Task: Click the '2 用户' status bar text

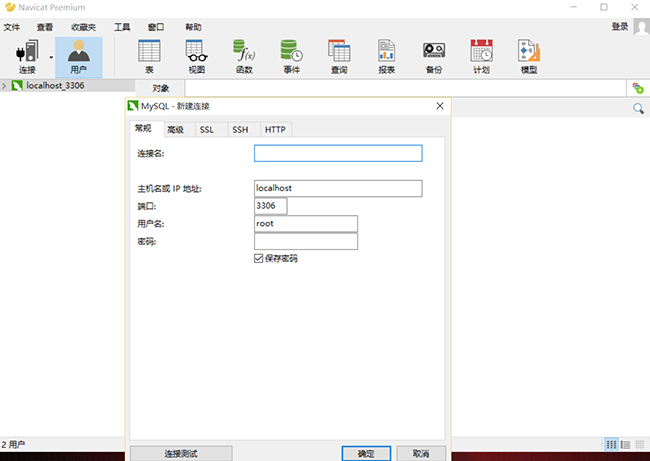Action: (13, 445)
